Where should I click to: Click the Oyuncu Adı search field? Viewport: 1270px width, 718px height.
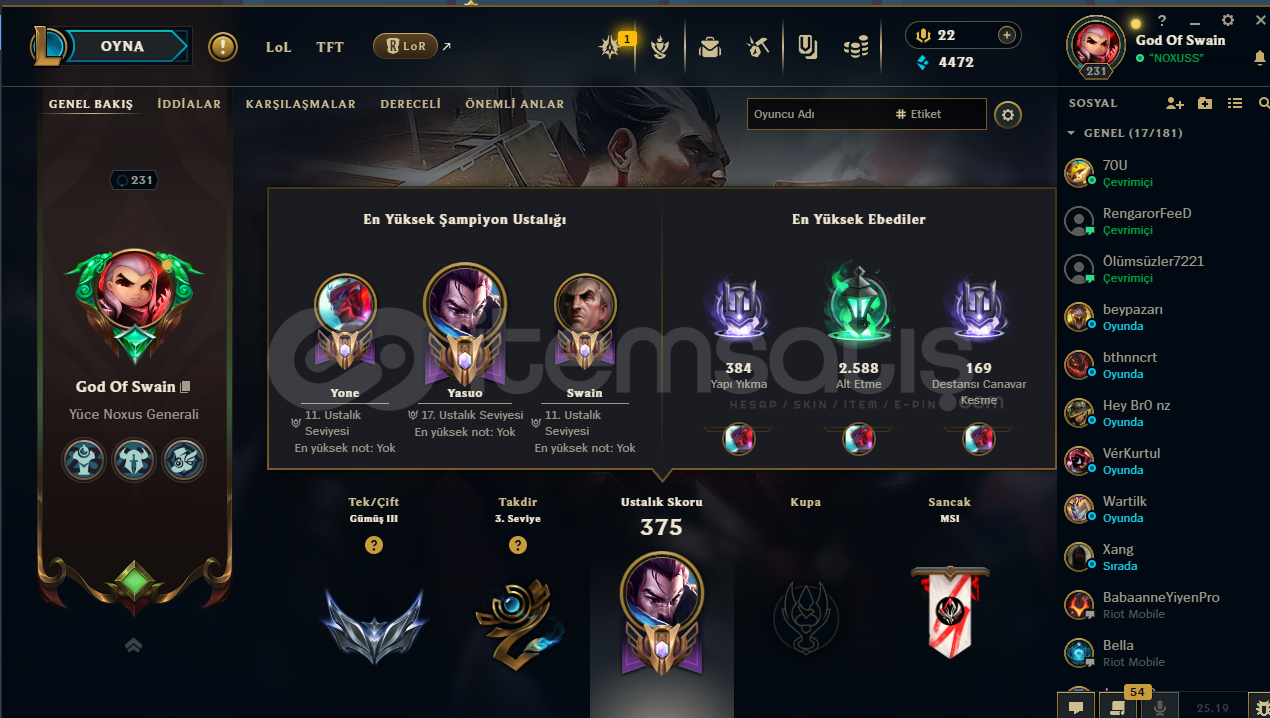click(820, 114)
